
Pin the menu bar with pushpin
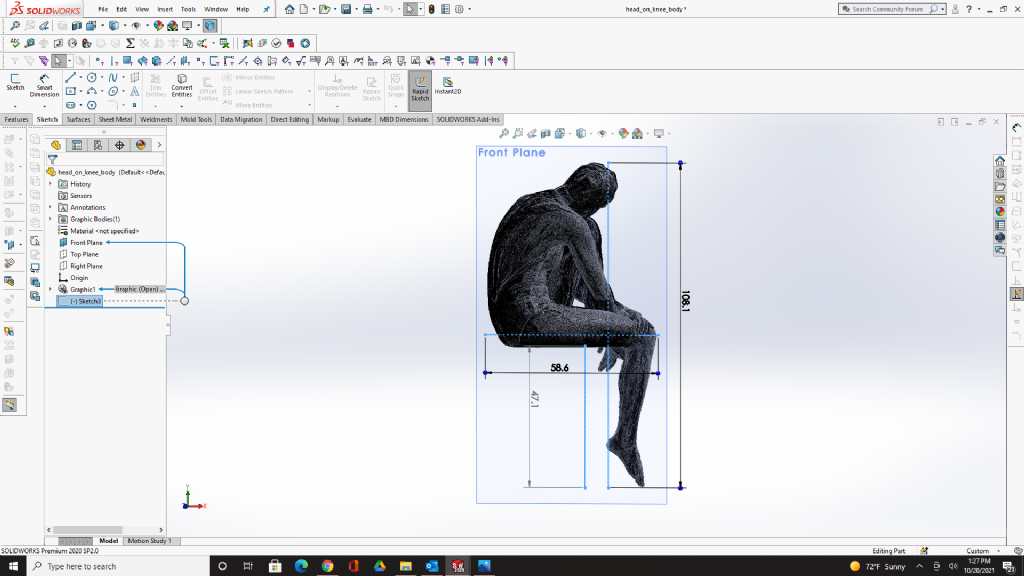pyautogui.click(x=266, y=9)
